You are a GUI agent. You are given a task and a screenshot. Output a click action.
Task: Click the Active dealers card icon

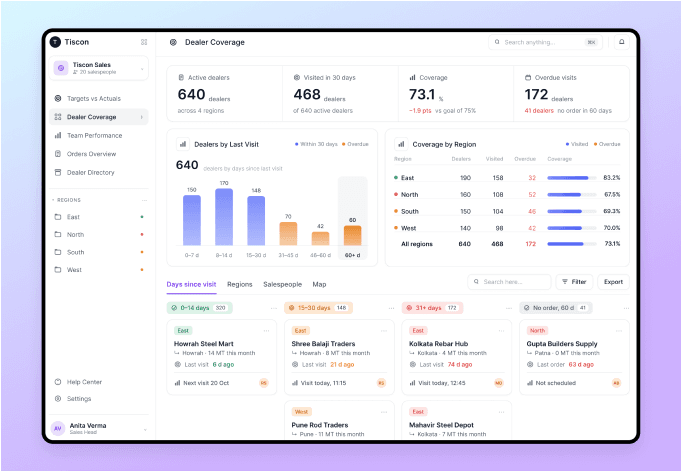[181, 77]
